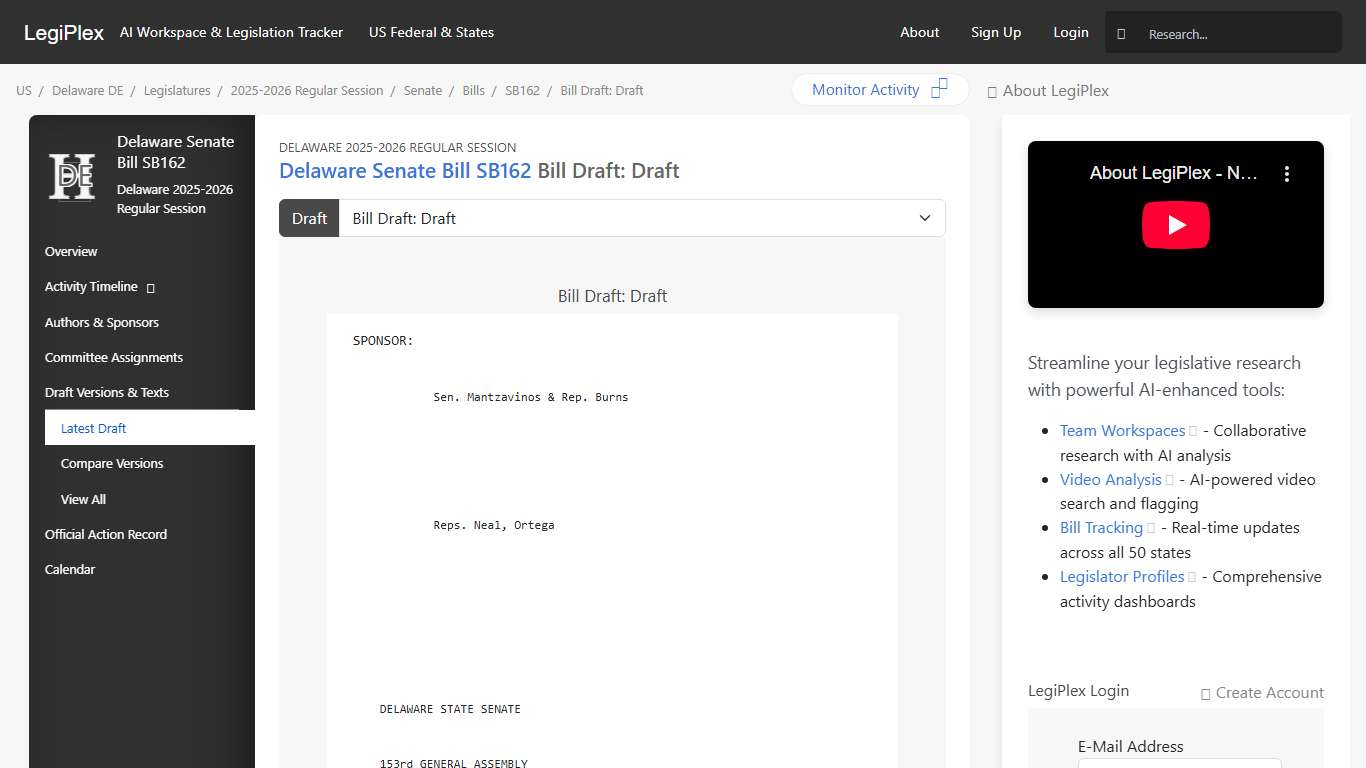This screenshot has height=768, width=1366.
Task: Open the video's three-dot options menu
Action: pos(1287,174)
